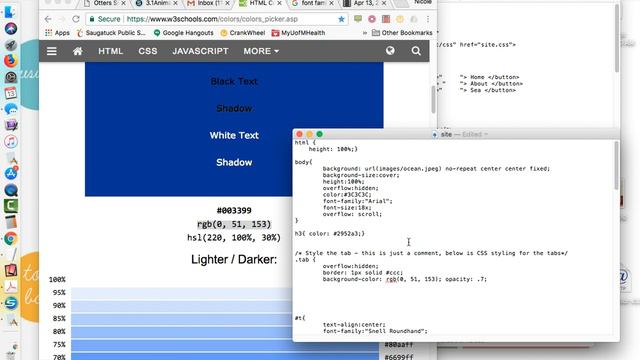Open the Other Bookmarks folder
The image size is (640, 360).
(x=402, y=33)
